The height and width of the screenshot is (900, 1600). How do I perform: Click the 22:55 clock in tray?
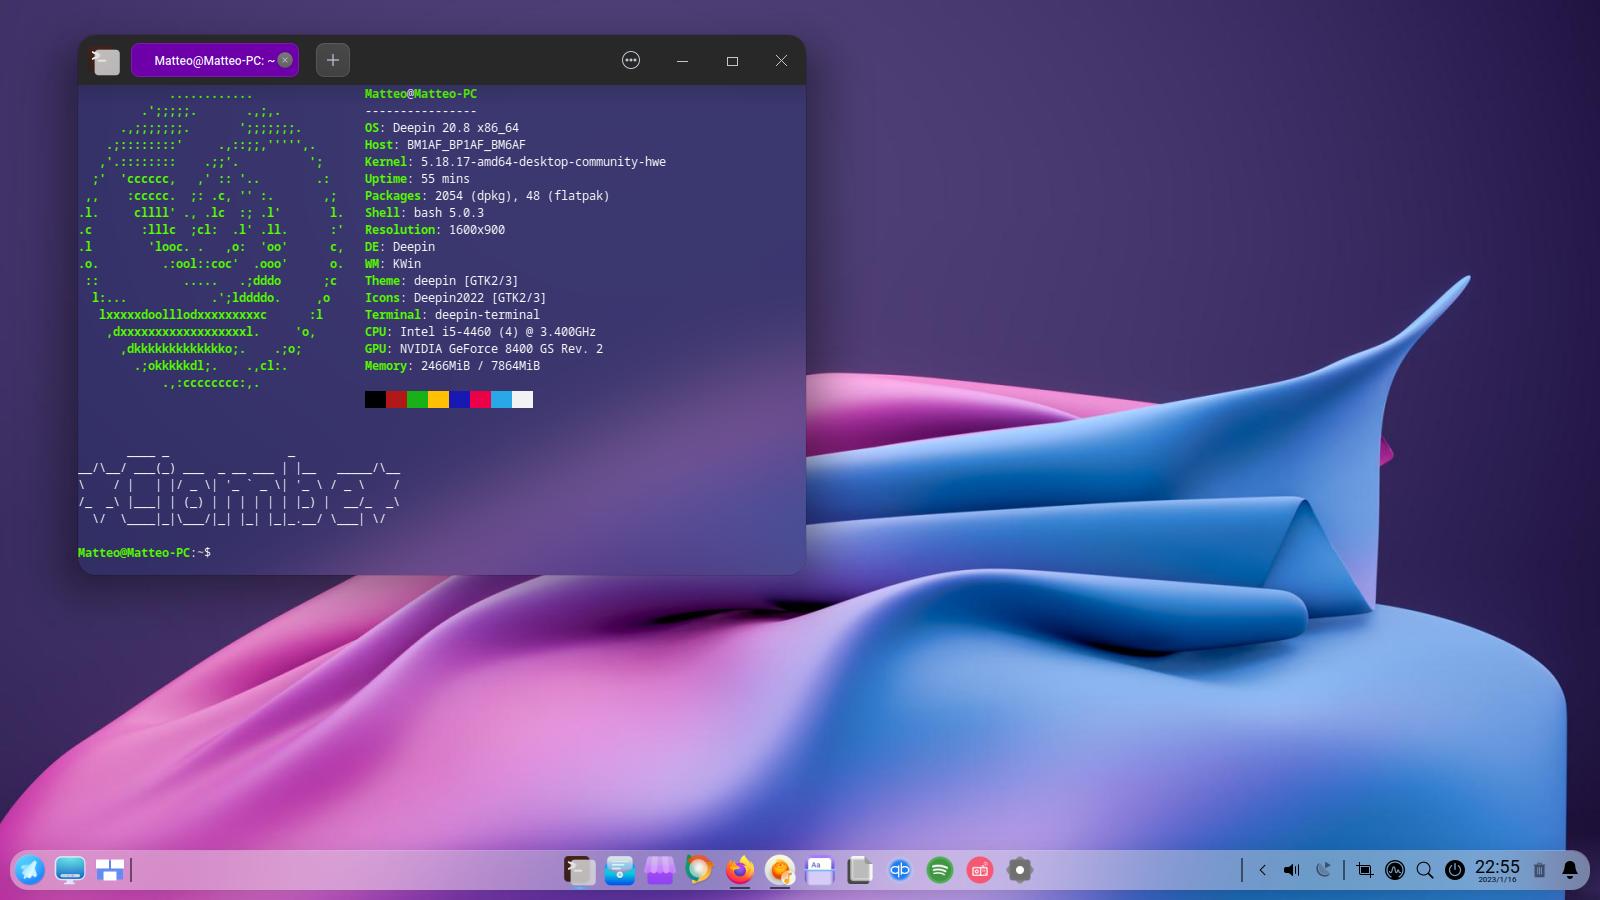[1497, 870]
